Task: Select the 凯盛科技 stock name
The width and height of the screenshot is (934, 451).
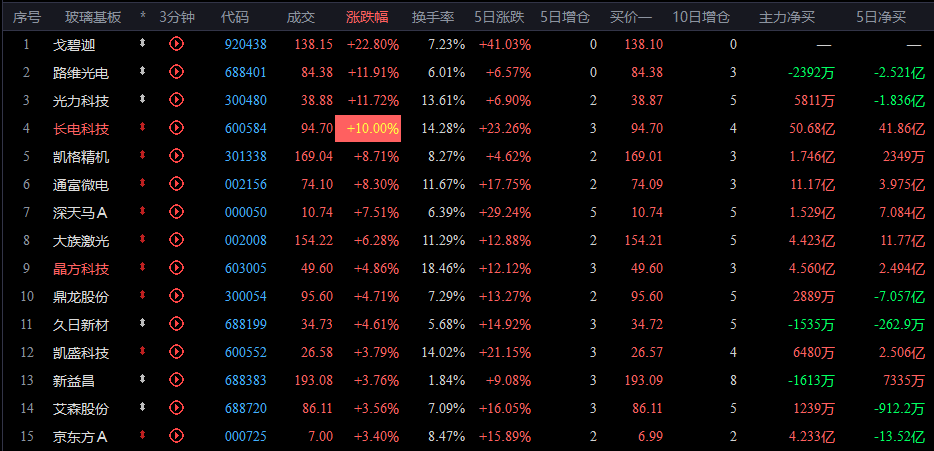Action: point(81,353)
